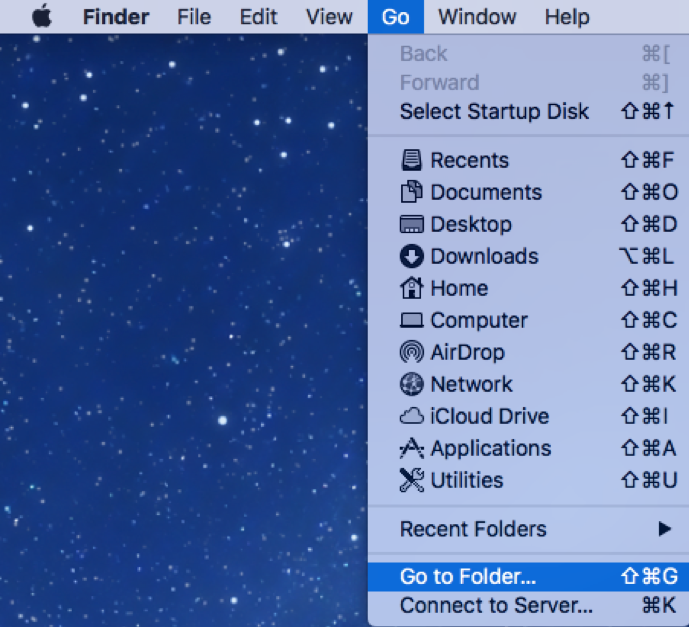Open the Help menu
This screenshot has width=689, height=627.
tap(567, 17)
